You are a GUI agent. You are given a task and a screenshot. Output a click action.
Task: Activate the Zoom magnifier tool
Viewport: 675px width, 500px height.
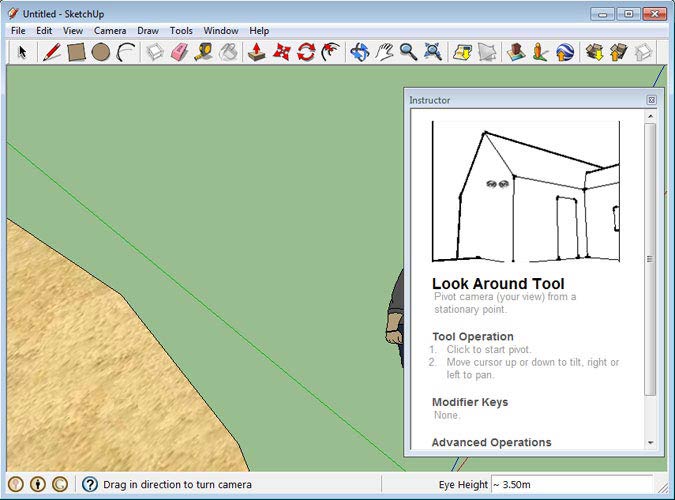[x=408, y=51]
